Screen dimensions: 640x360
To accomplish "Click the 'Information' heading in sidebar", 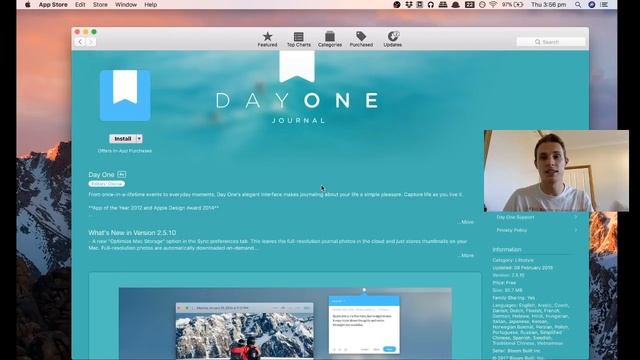I will click(x=507, y=249).
